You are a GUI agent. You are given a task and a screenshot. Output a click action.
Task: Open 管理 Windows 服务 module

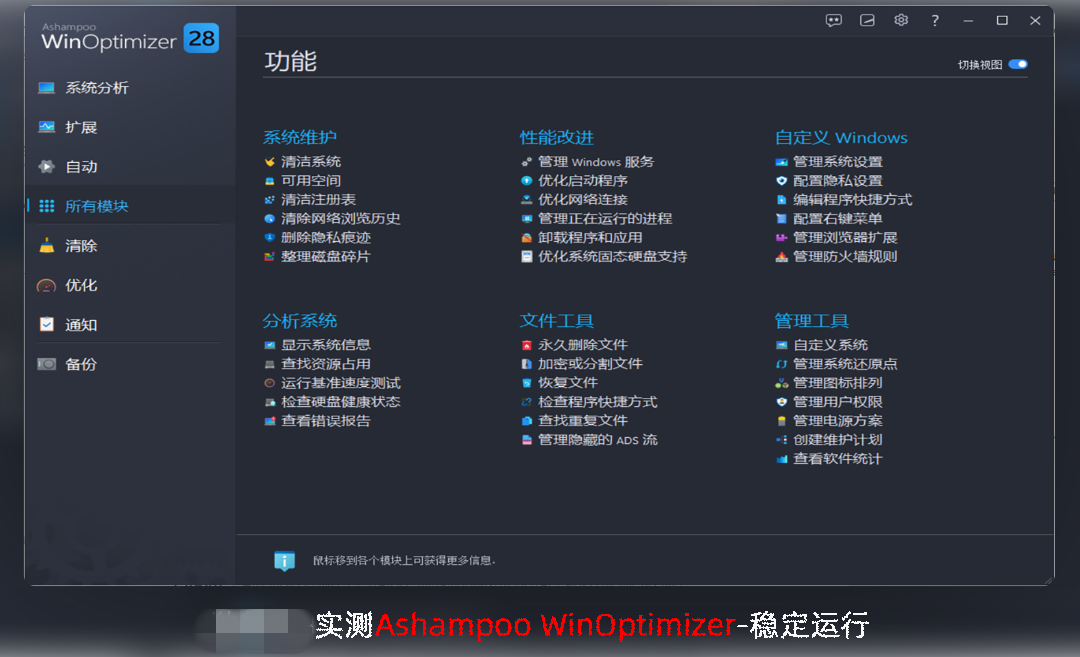point(596,162)
